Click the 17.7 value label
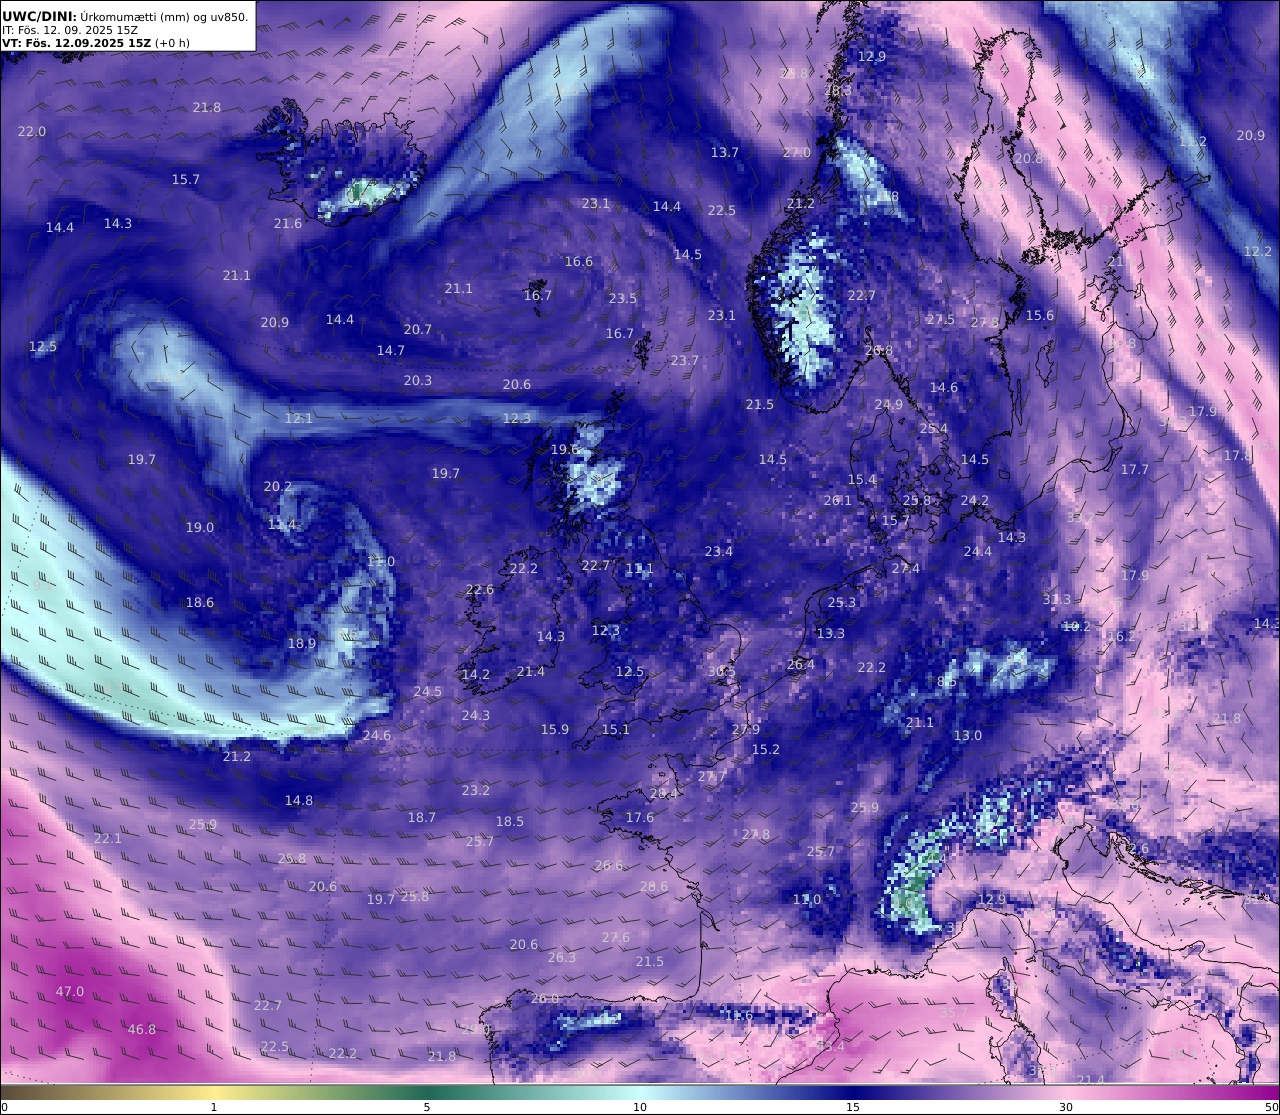Viewport: 1280px width, 1115px height. click(x=1135, y=470)
